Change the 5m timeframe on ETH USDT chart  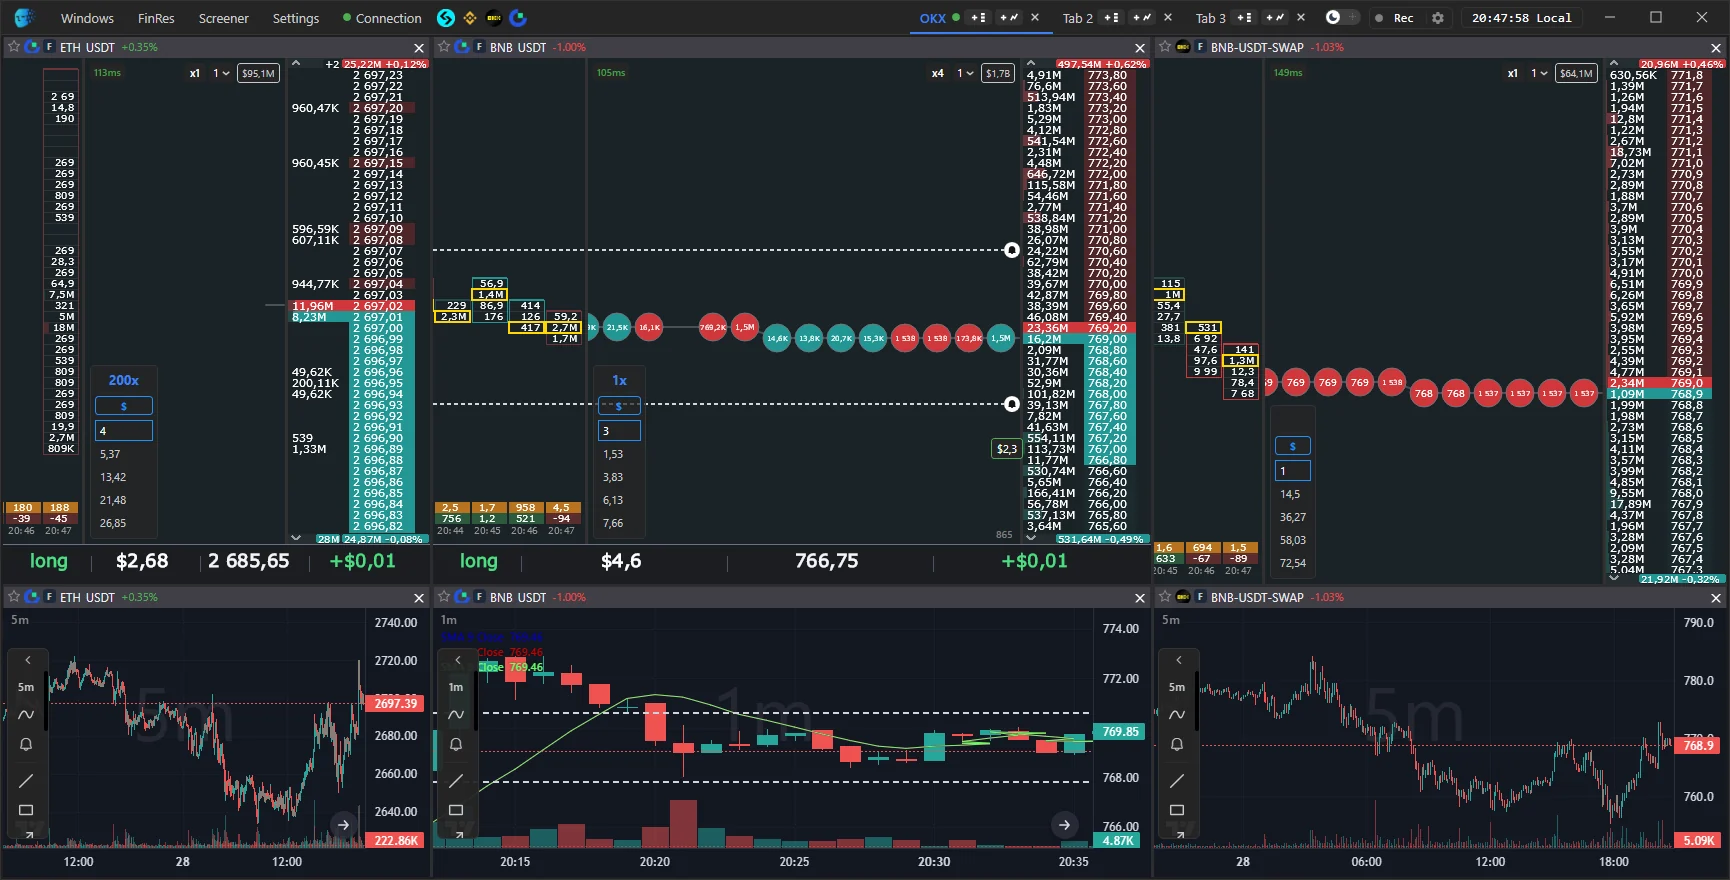coord(26,687)
